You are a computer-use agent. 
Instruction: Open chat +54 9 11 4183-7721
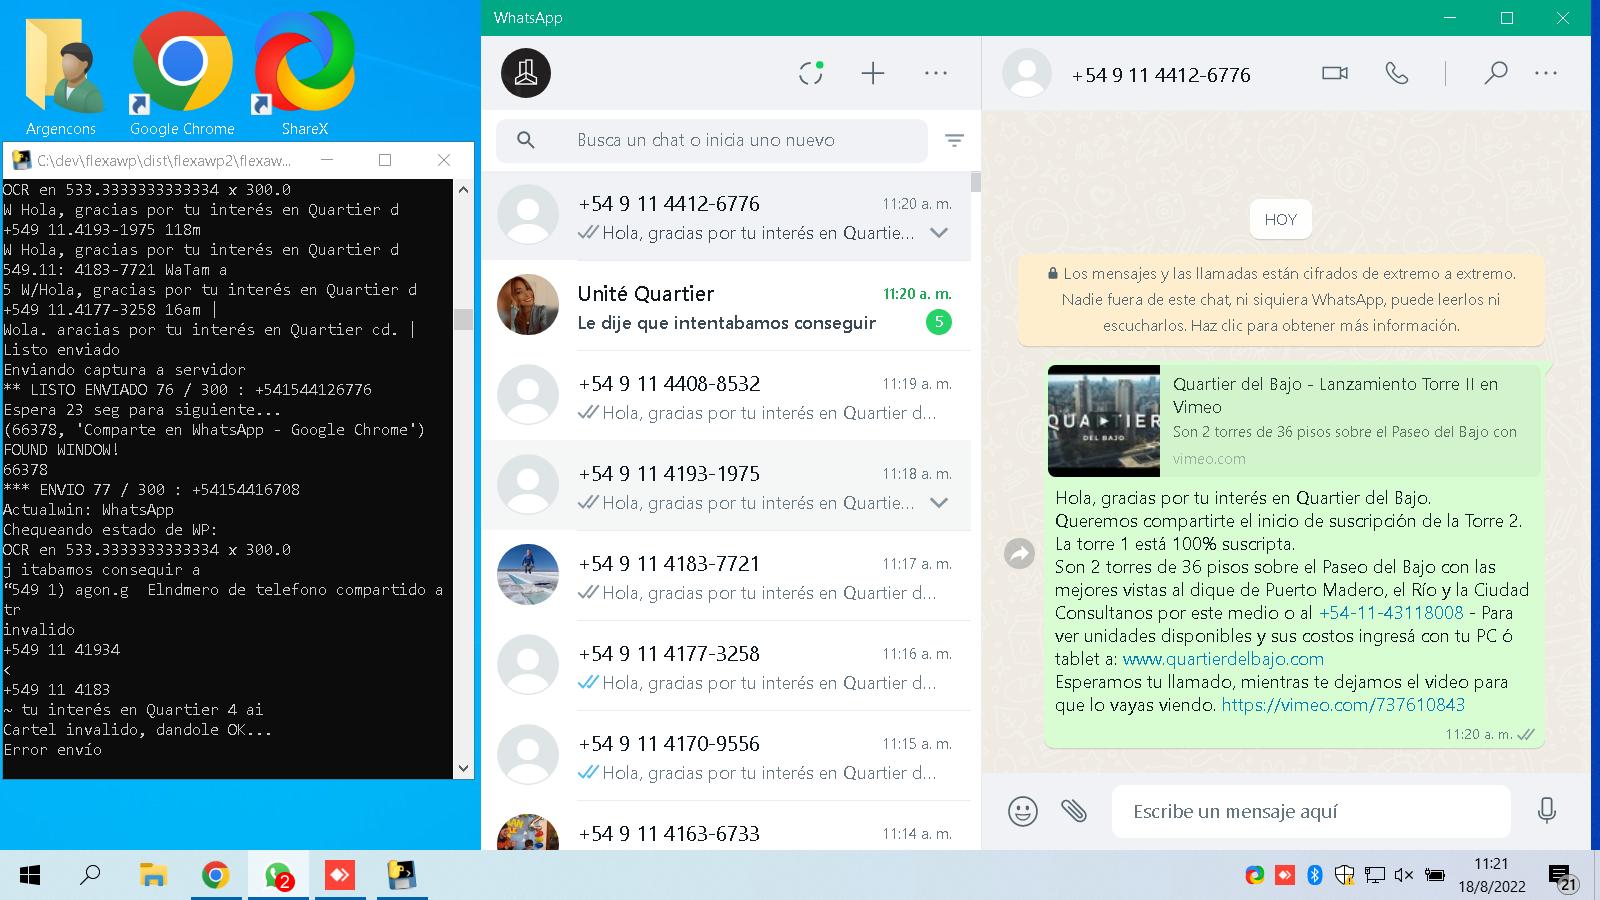point(726,576)
